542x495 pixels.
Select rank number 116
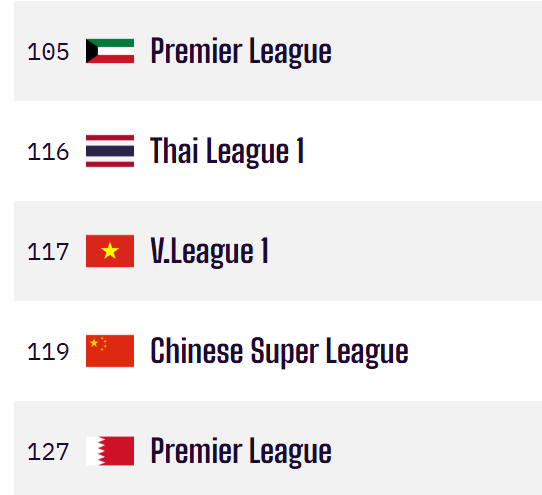pos(48,152)
